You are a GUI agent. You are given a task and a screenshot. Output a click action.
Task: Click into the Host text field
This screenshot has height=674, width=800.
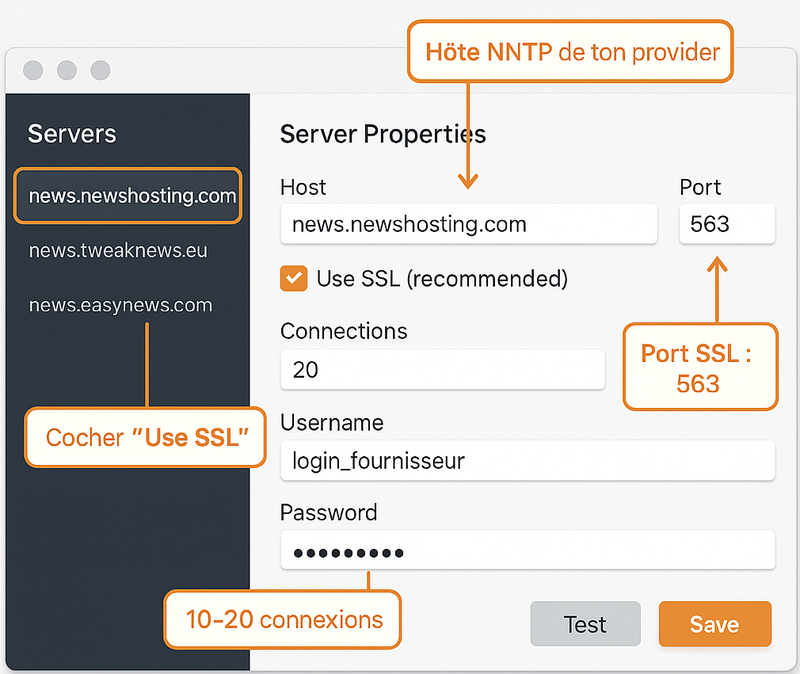468,224
